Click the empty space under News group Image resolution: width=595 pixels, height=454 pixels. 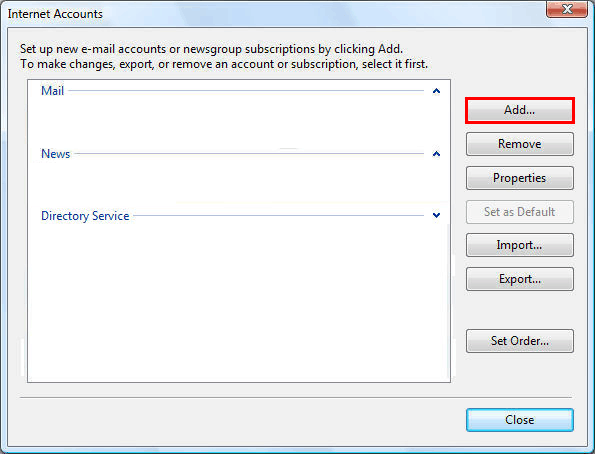239,183
